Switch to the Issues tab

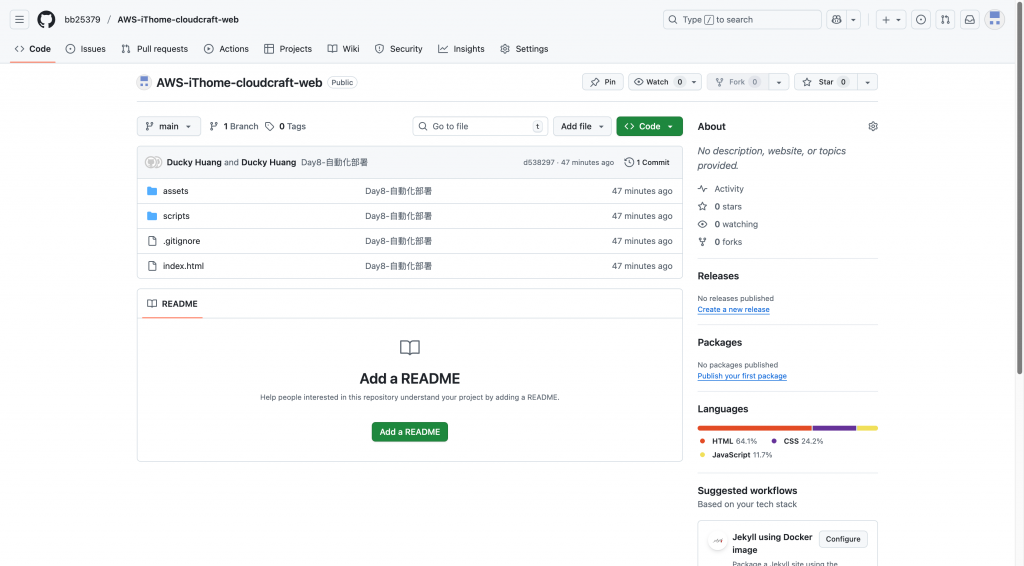[x=86, y=49]
